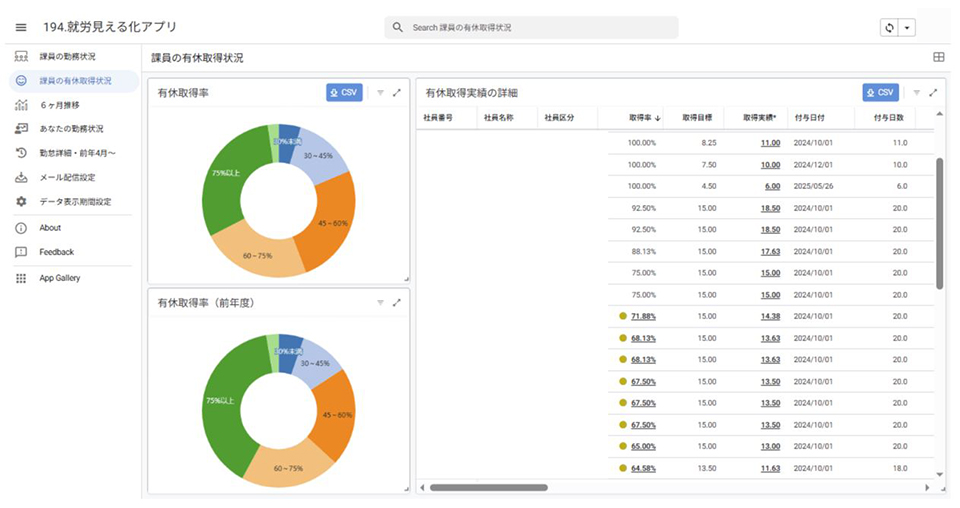
Task: Expand 有休取得実績の詳細 table to fullscreen
Action: [933, 93]
